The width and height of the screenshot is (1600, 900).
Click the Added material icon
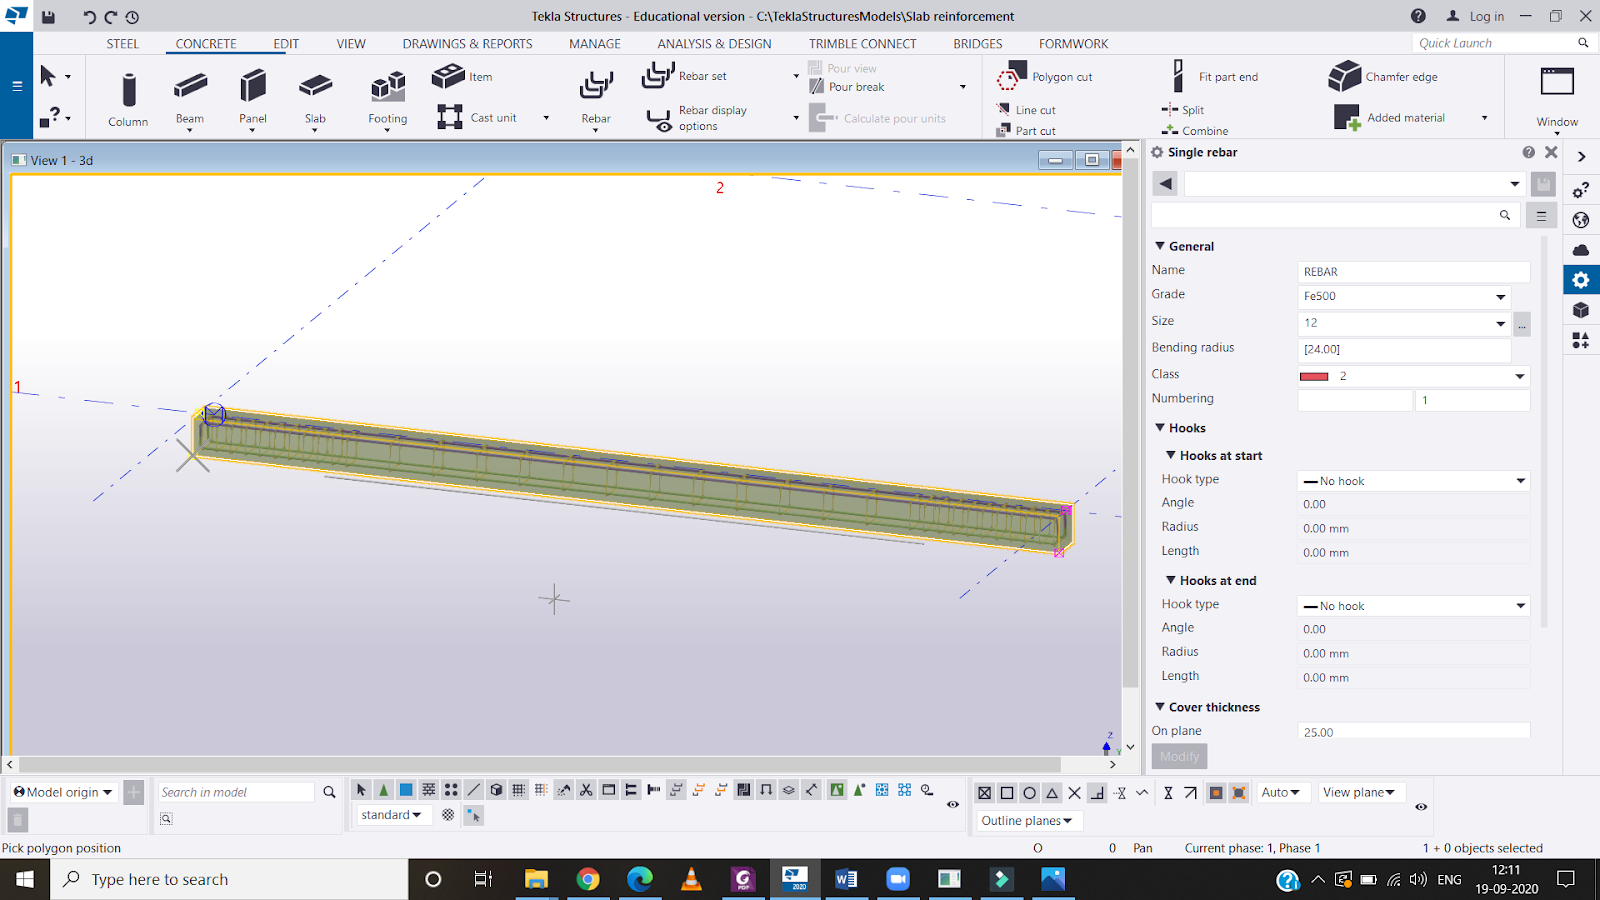coord(1347,118)
